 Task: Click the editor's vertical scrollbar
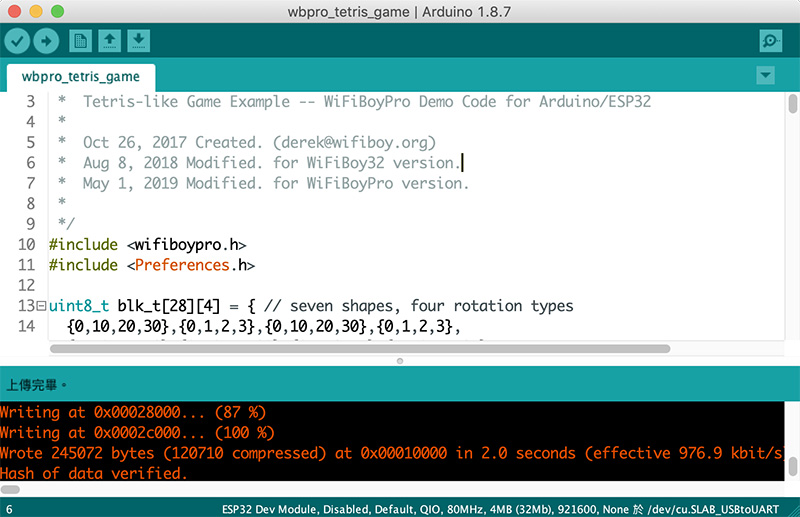(x=792, y=105)
